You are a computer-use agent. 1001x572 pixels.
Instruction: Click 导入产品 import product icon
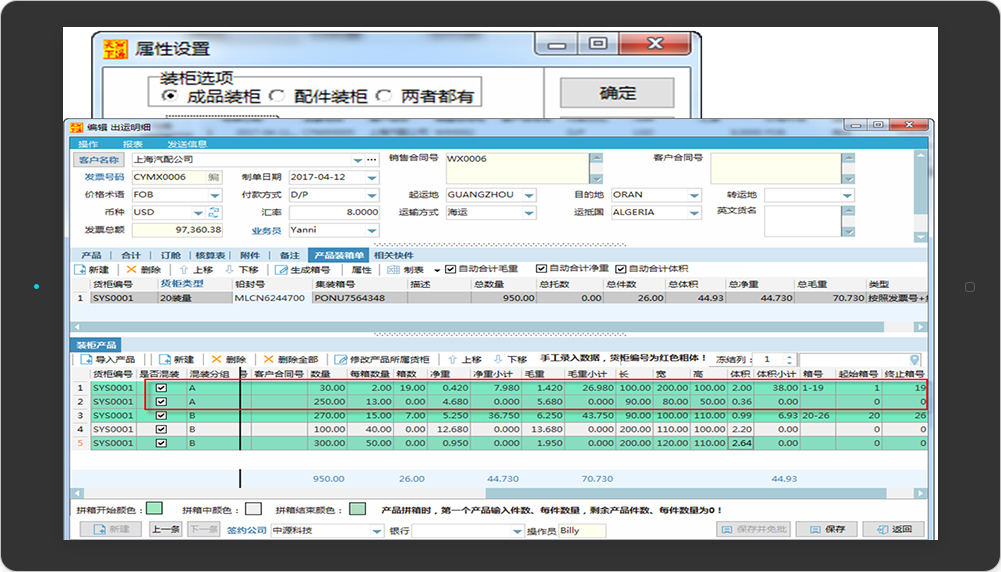(x=87, y=359)
